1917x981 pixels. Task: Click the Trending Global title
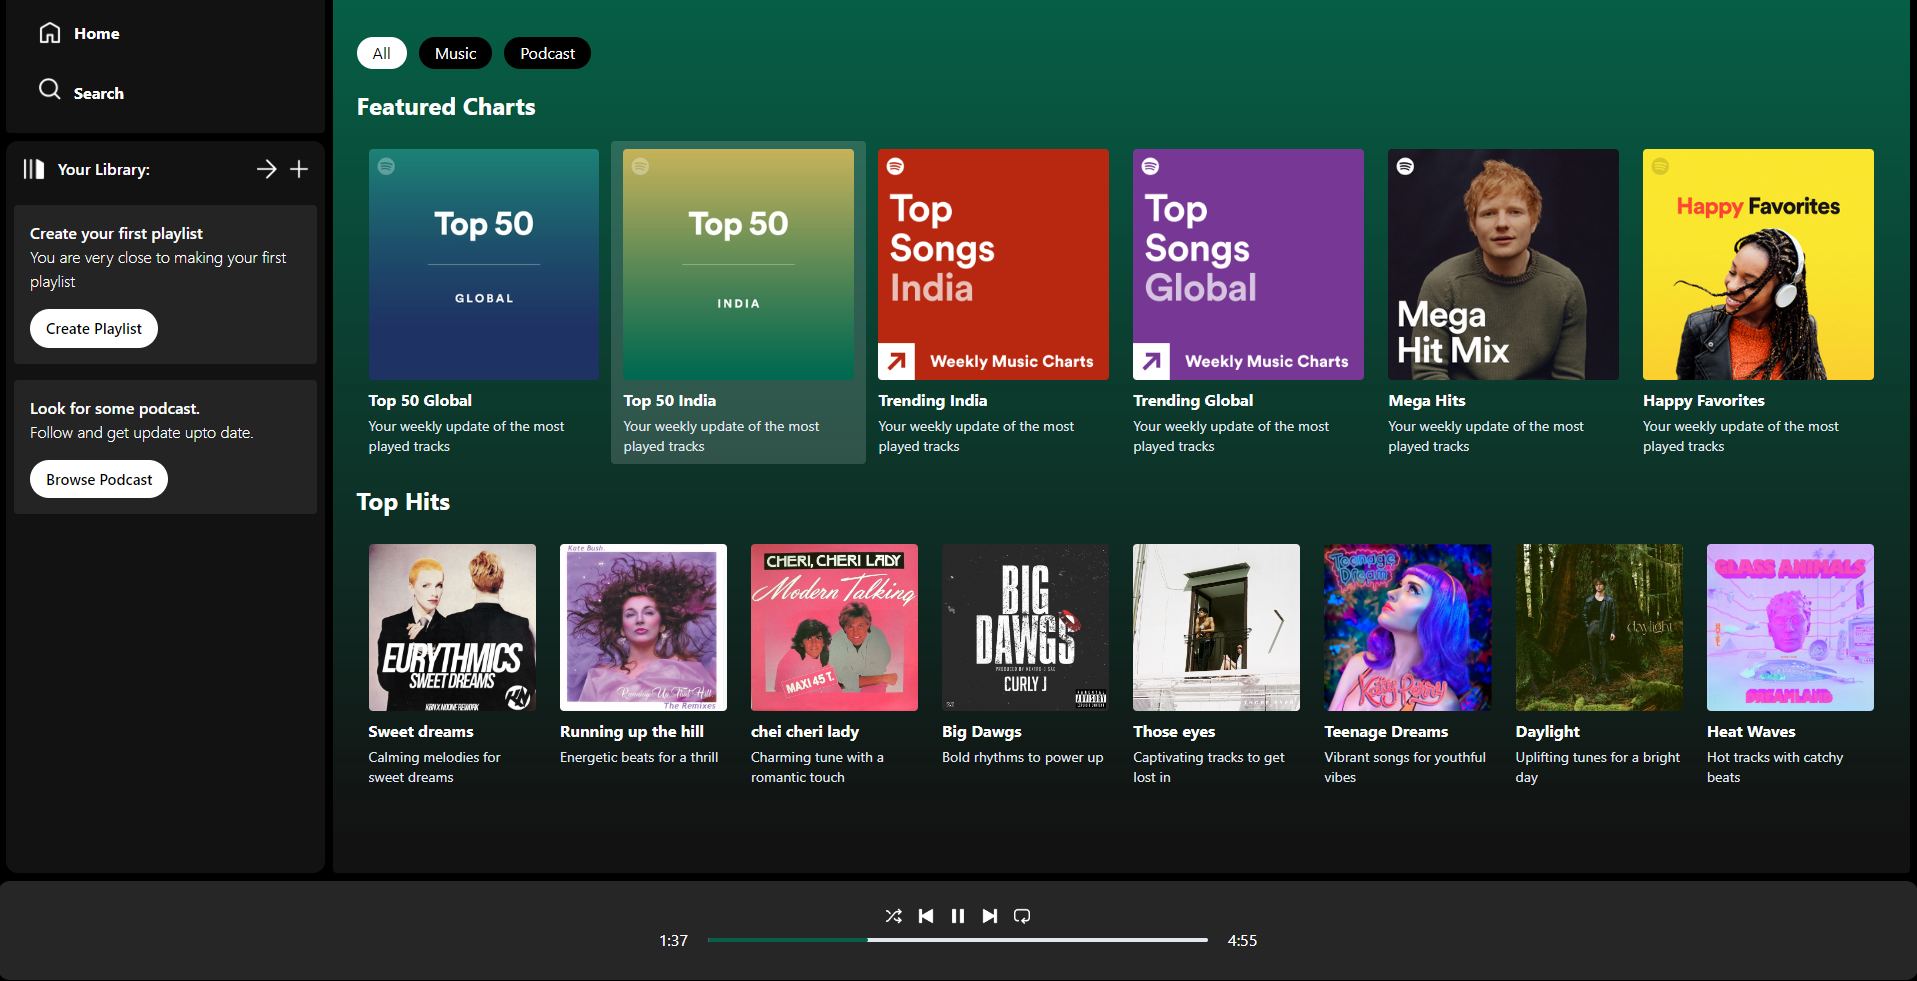pyautogui.click(x=1192, y=400)
